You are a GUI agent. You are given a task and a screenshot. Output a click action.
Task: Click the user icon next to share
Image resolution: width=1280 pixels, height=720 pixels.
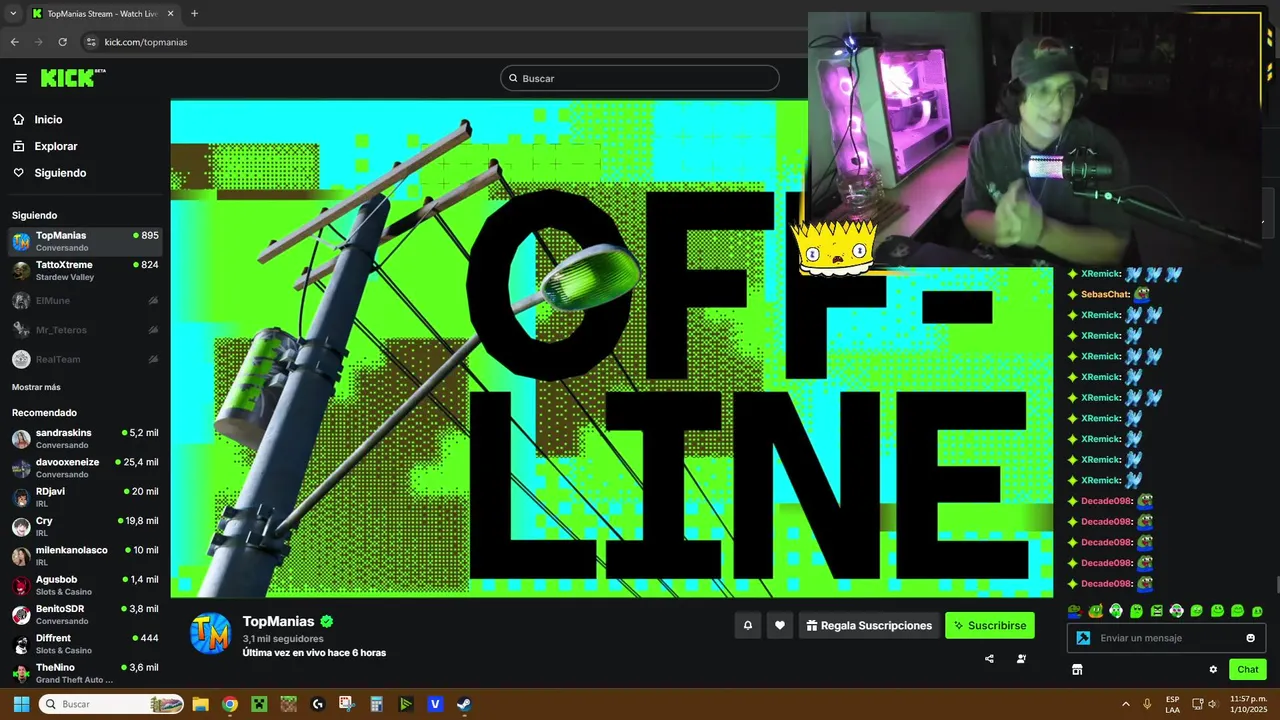click(x=1021, y=659)
